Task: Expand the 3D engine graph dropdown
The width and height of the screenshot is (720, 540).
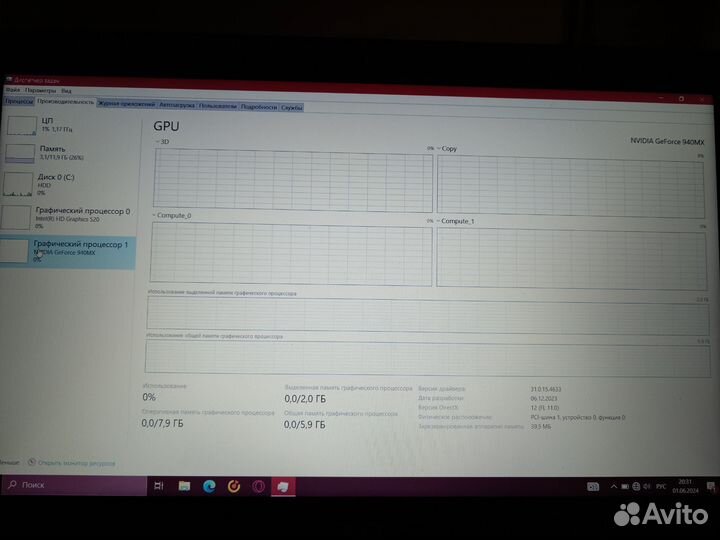Action: (157, 142)
